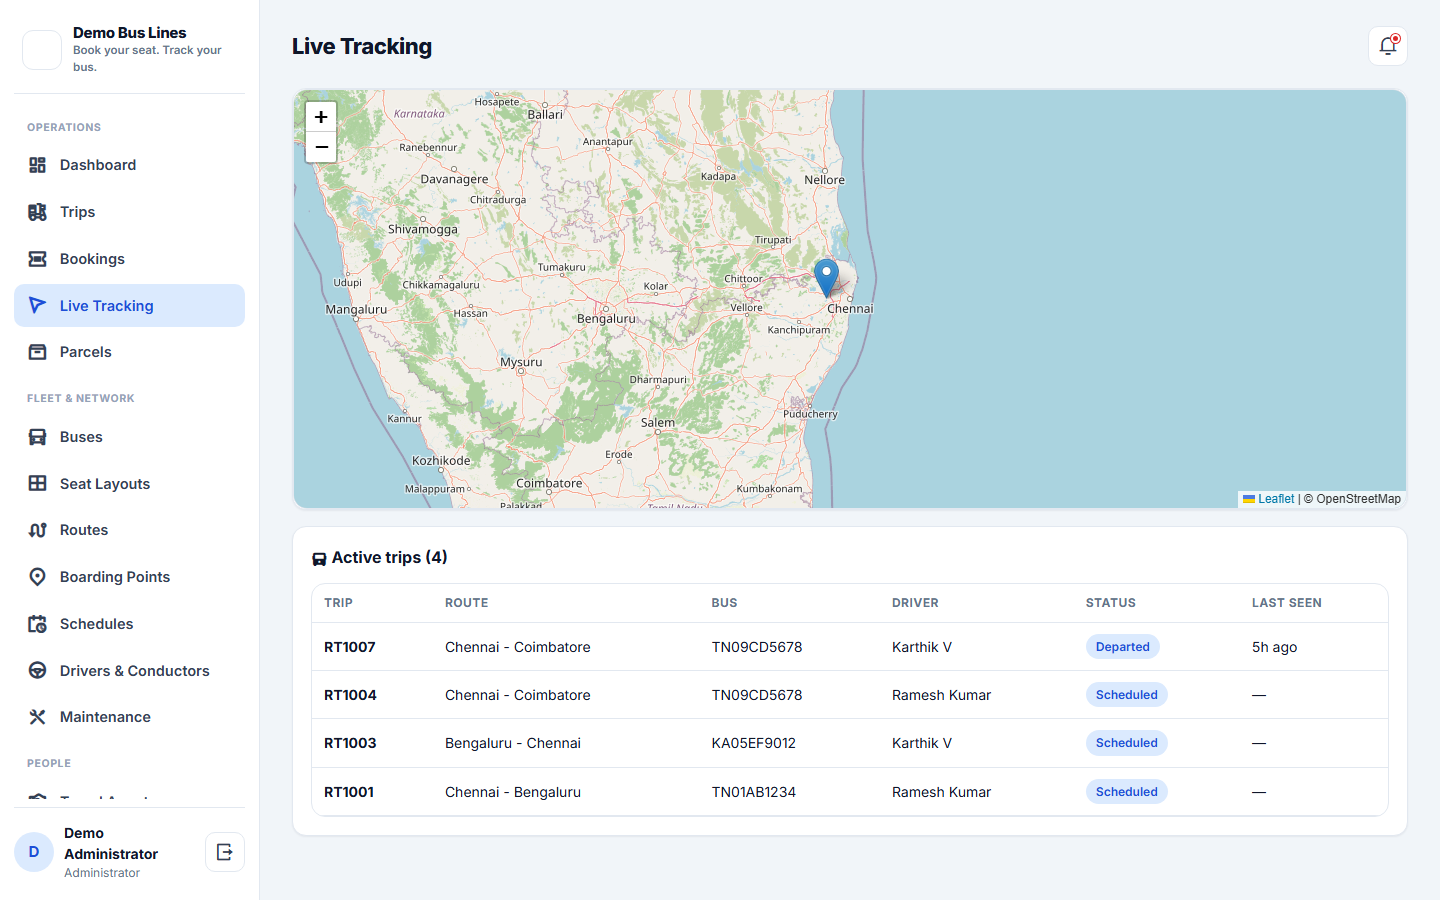Click the Drivers & Conductors steering wheel icon
This screenshot has height=900, width=1440.
[38, 671]
